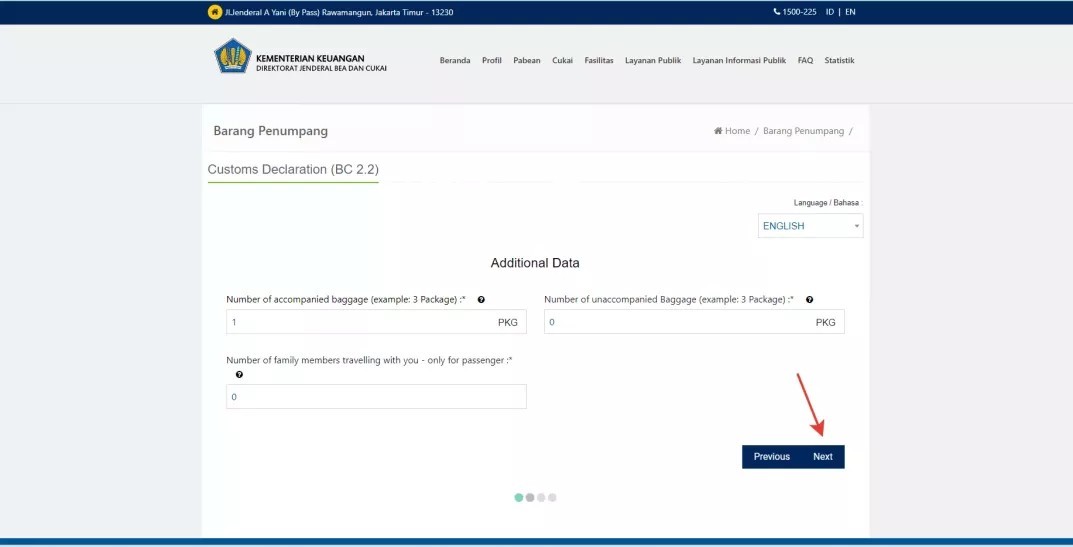Open the Beranda menu
1073x547 pixels.
(x=454, y=61)
